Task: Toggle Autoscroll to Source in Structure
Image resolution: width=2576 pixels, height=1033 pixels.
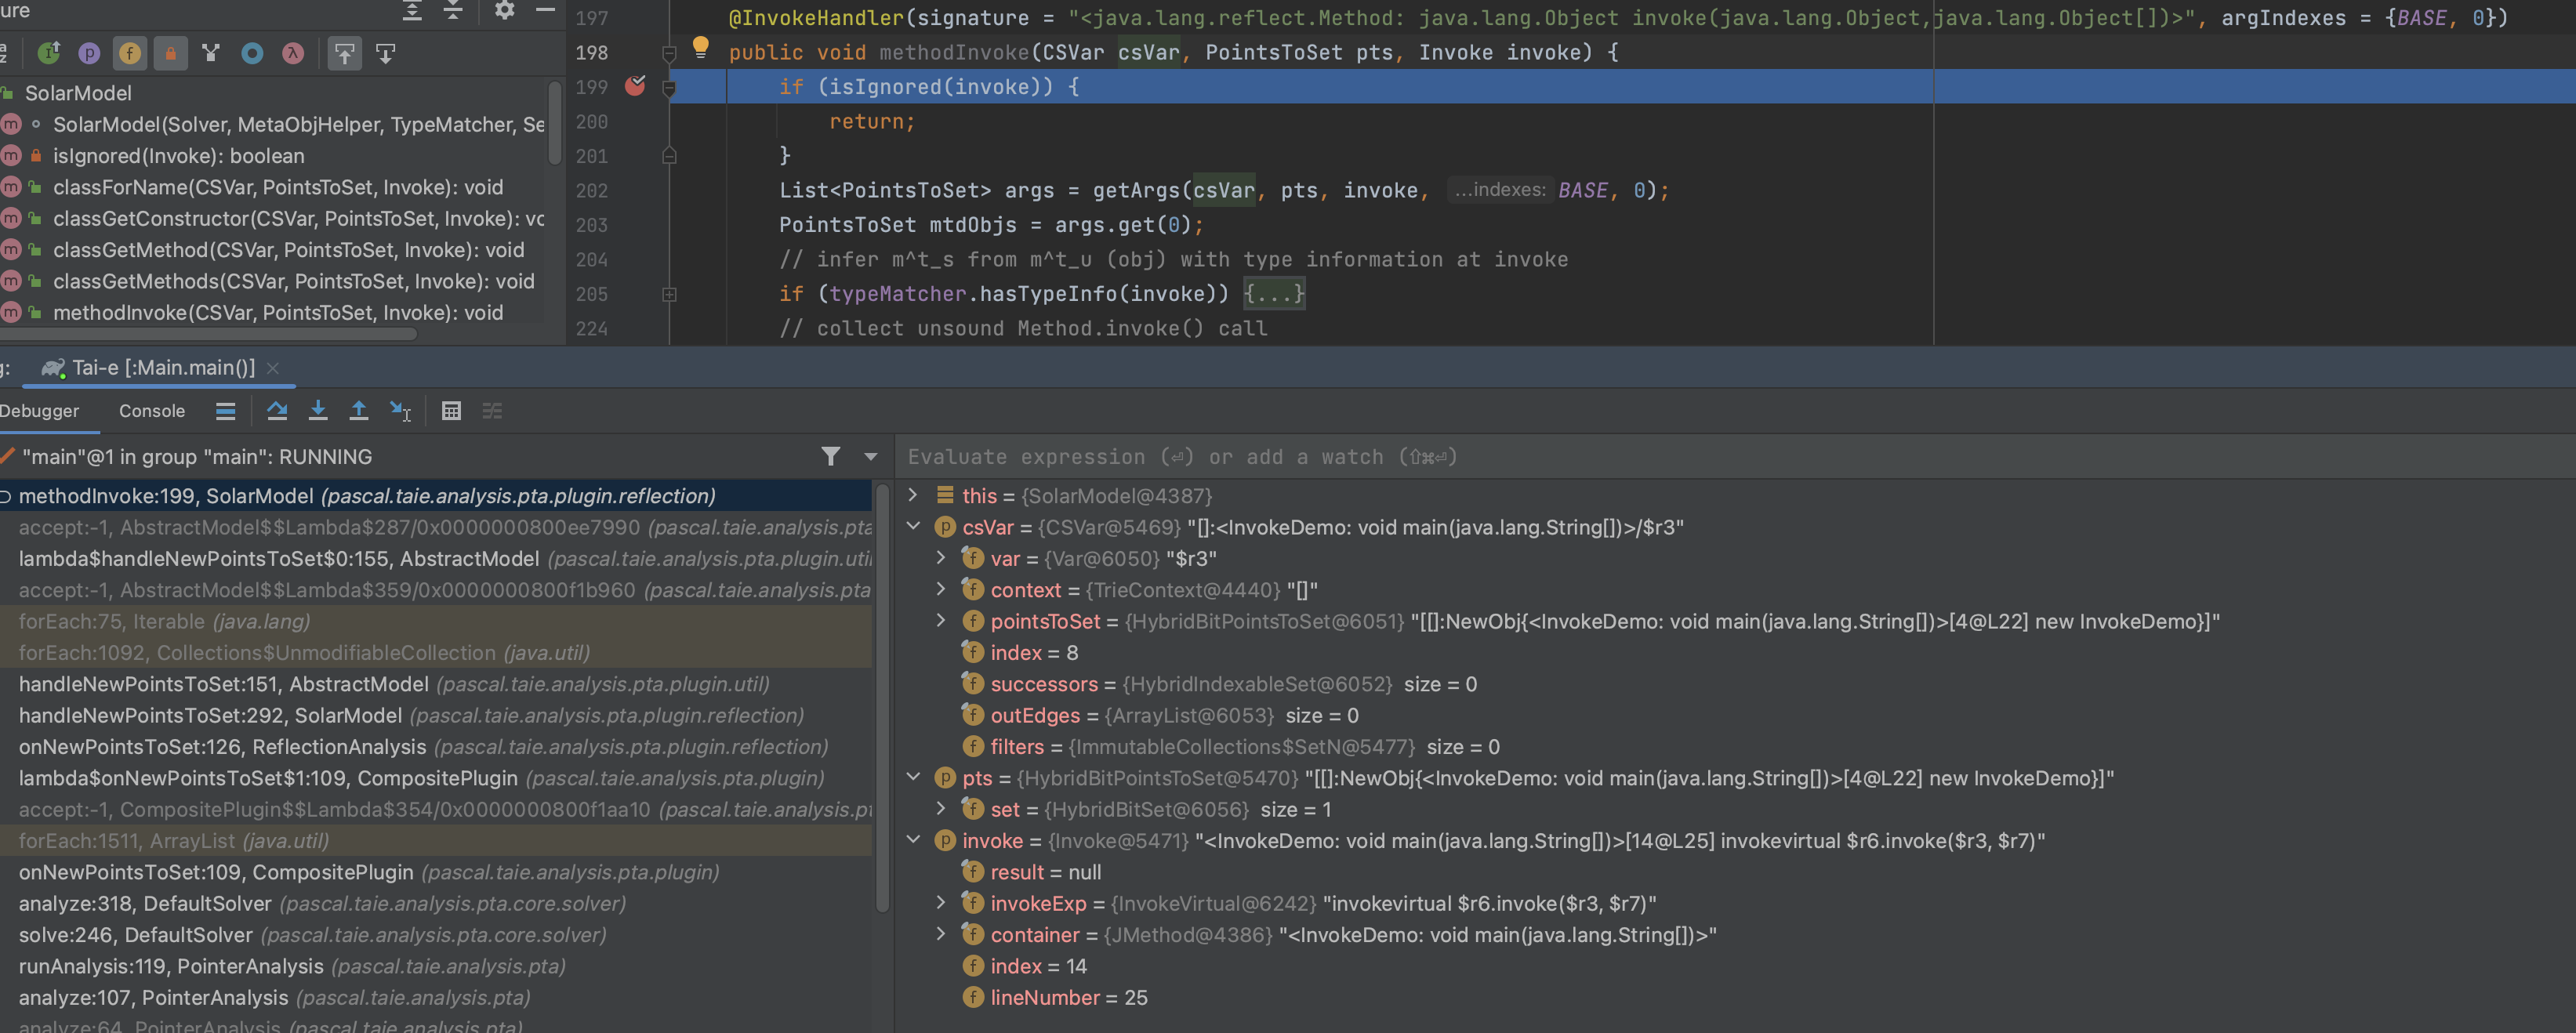Action: point(345,53)
